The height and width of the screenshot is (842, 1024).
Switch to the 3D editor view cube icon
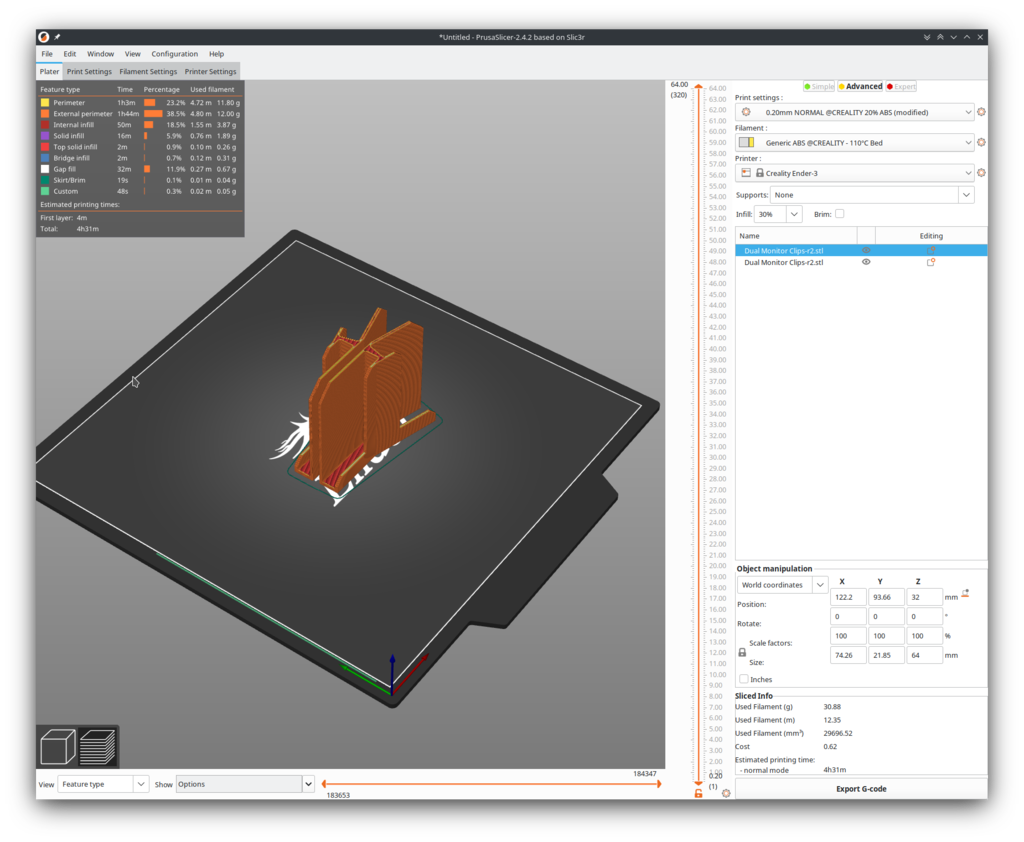[x=57, y=746]
